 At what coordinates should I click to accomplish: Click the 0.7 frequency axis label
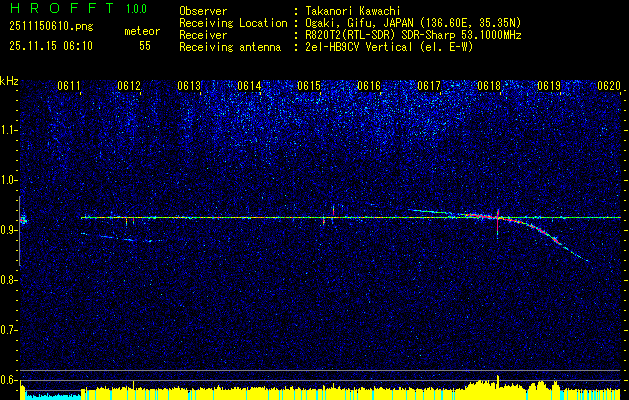pyautogui.click(x=9, y=329)
